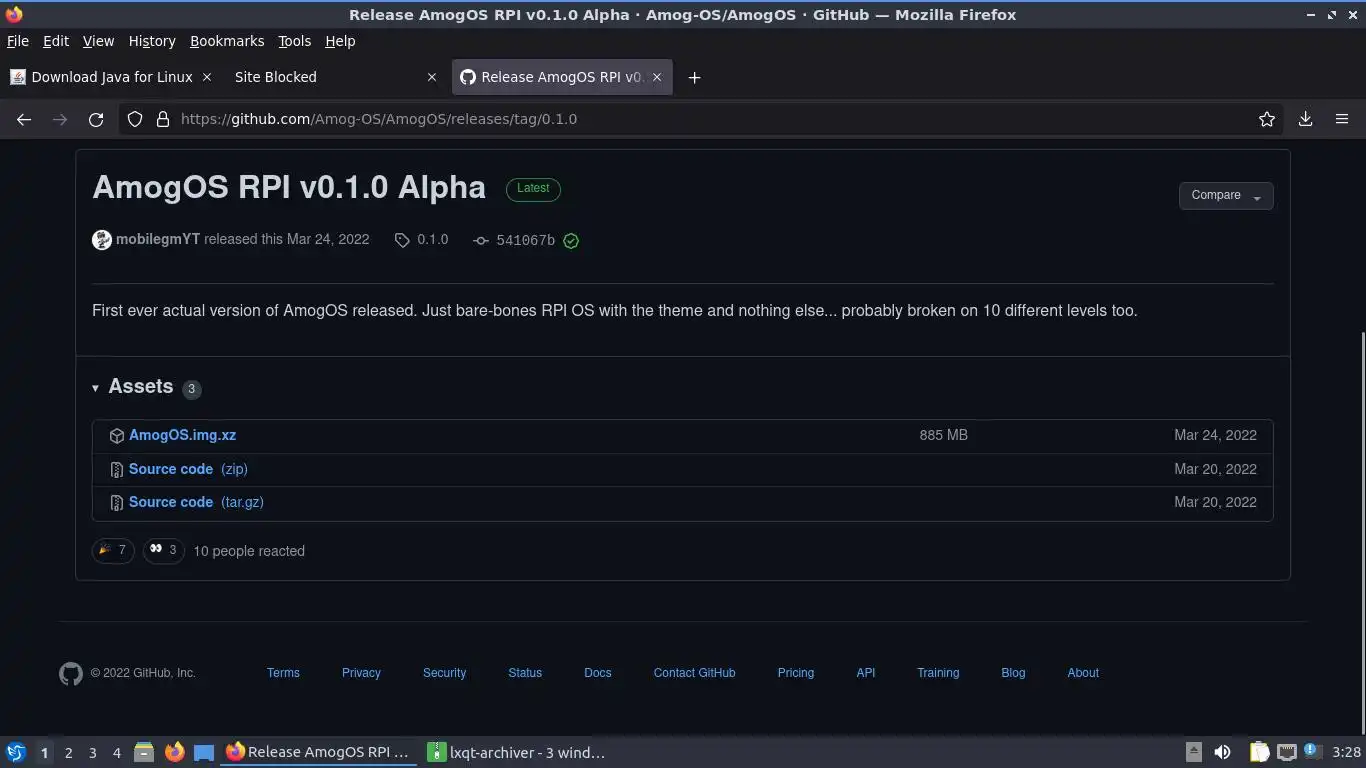Image resolution: width=1366 pixels, height=768 pixels.
Task: Close the Site Blocked tab
Action: tap(432, 77)
